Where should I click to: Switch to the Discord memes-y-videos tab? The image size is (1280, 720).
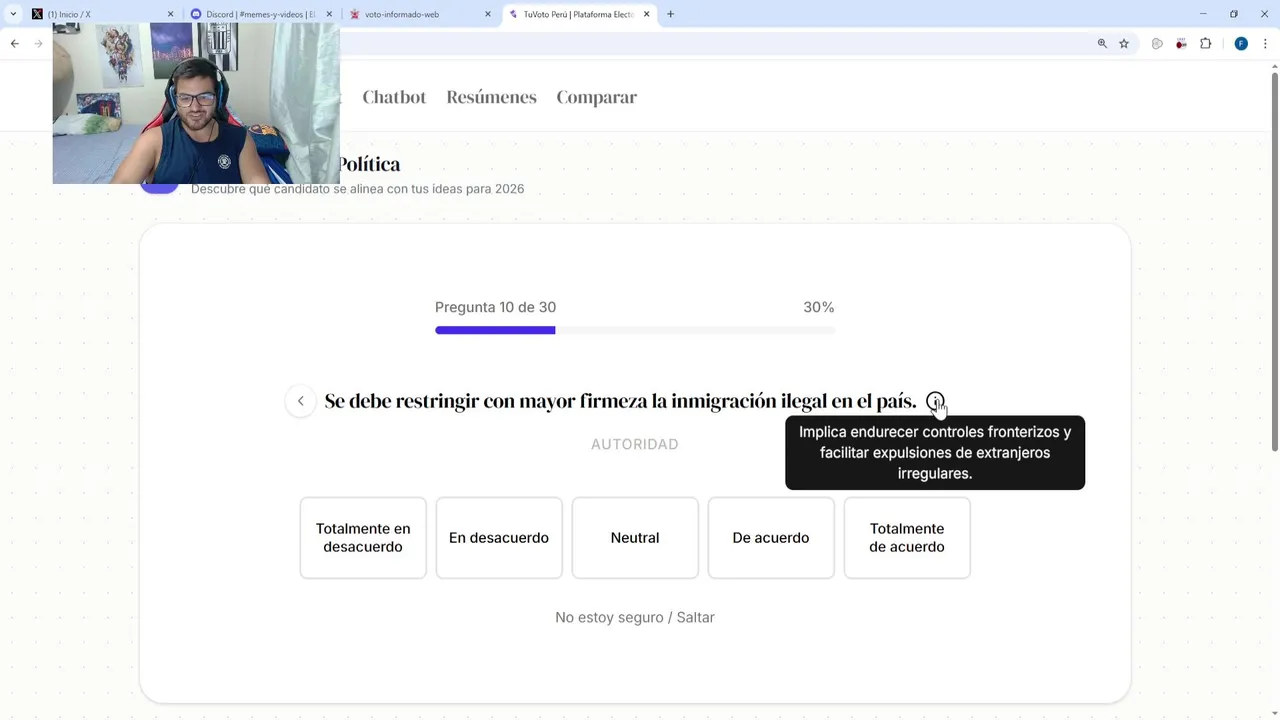[x=260, y=14]
